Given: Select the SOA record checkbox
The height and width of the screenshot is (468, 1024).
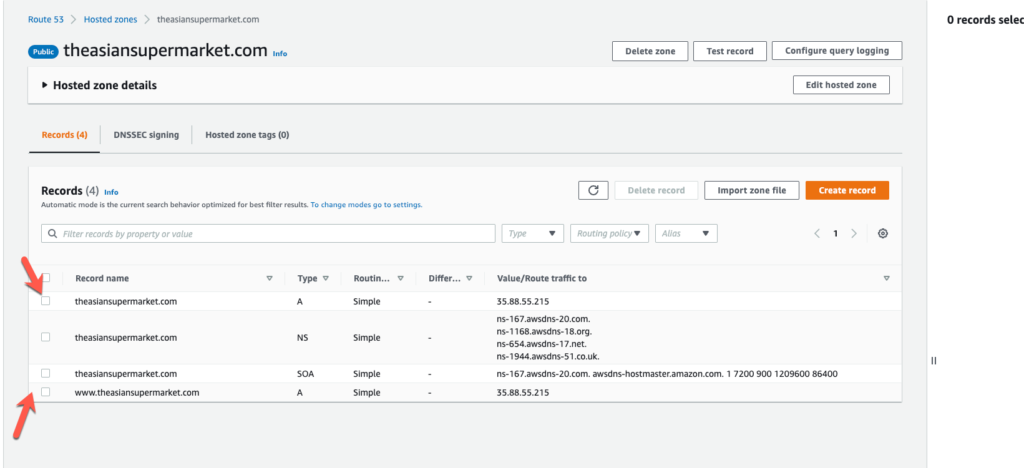Looking at the screenshot, I should pyautogui.click(x=46, y=373).
